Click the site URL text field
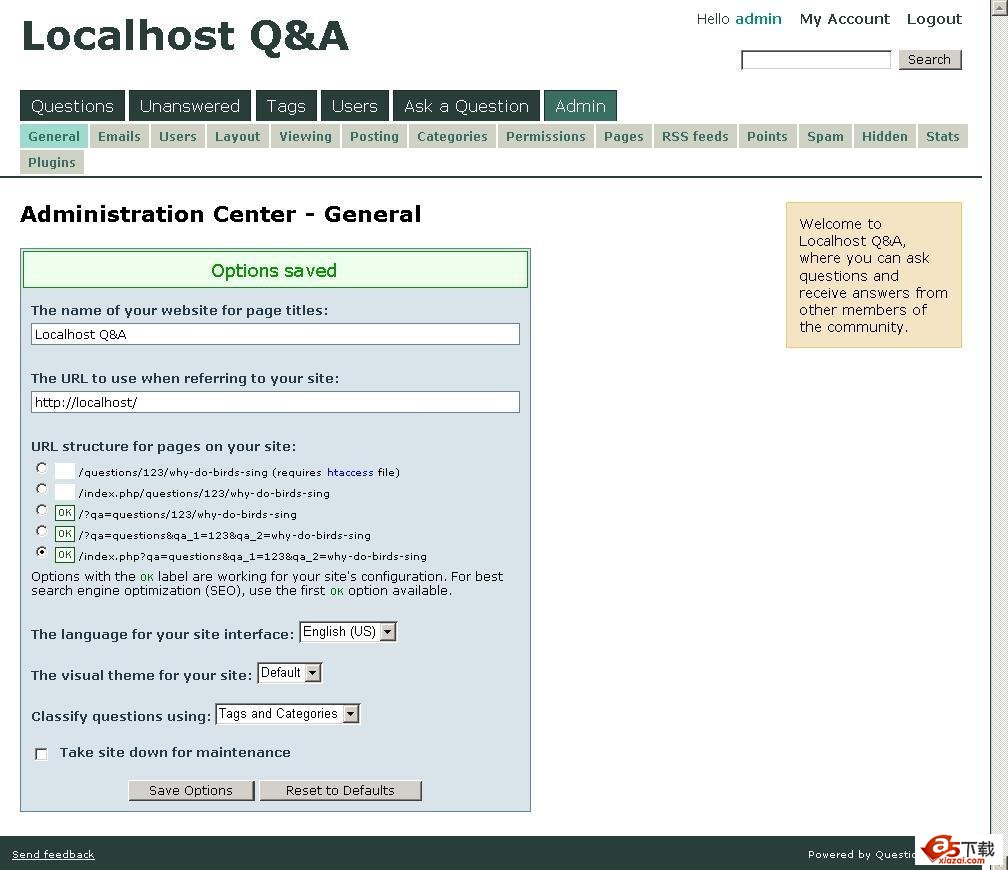The image size is (1008, 870). 275,403
